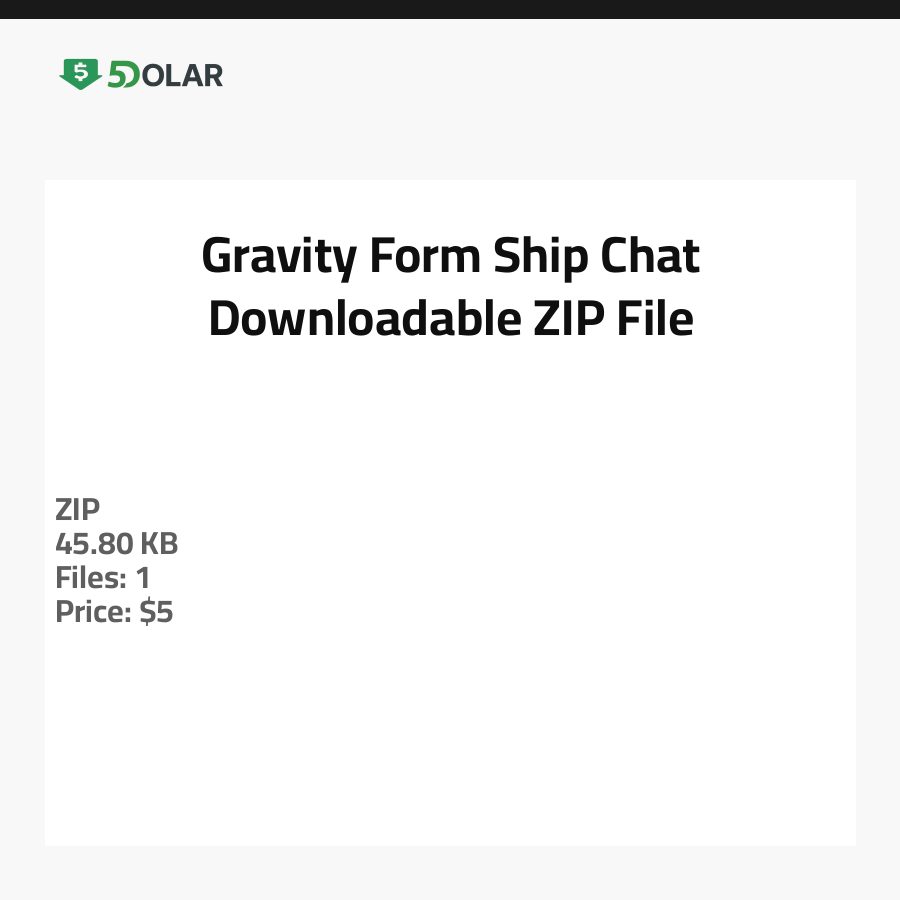Click the $5 price value

click(157, 612)
